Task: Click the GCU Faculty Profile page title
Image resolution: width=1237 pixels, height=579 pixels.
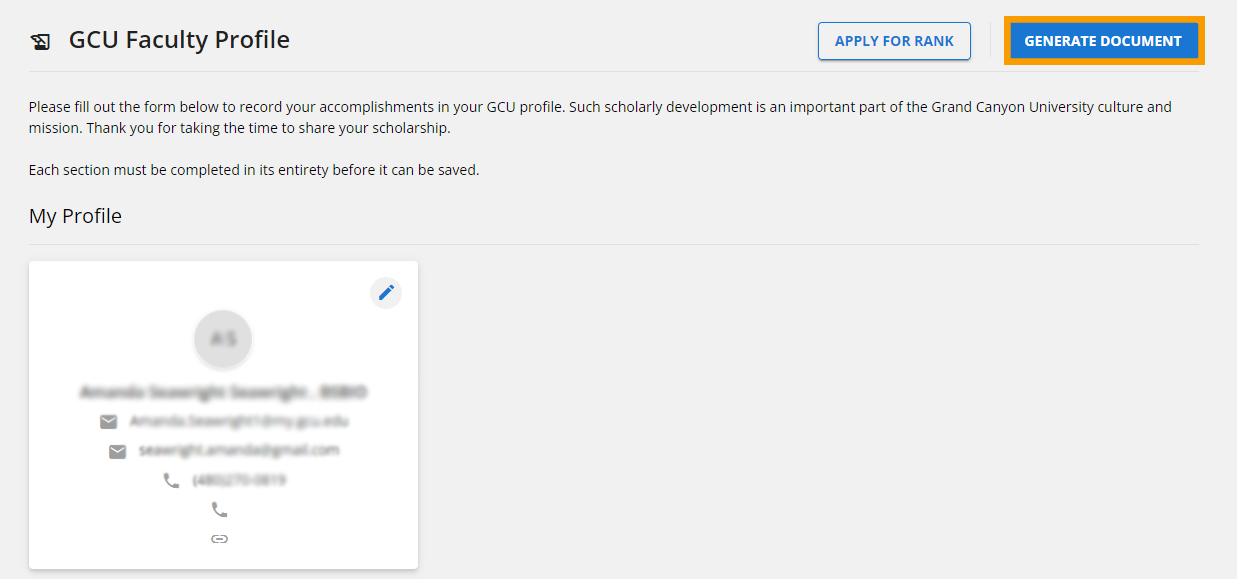Action: (x=179, y=40)
